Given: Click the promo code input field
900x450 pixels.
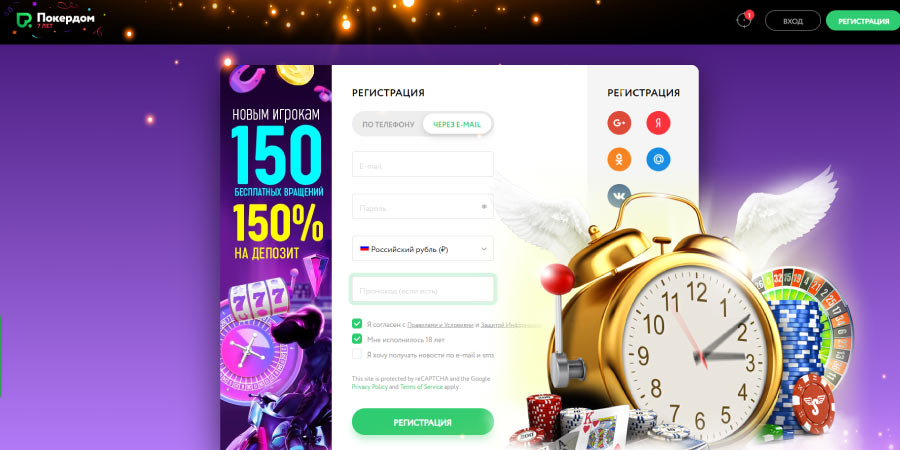Looking at the screenshot, I should pos(422,290).
